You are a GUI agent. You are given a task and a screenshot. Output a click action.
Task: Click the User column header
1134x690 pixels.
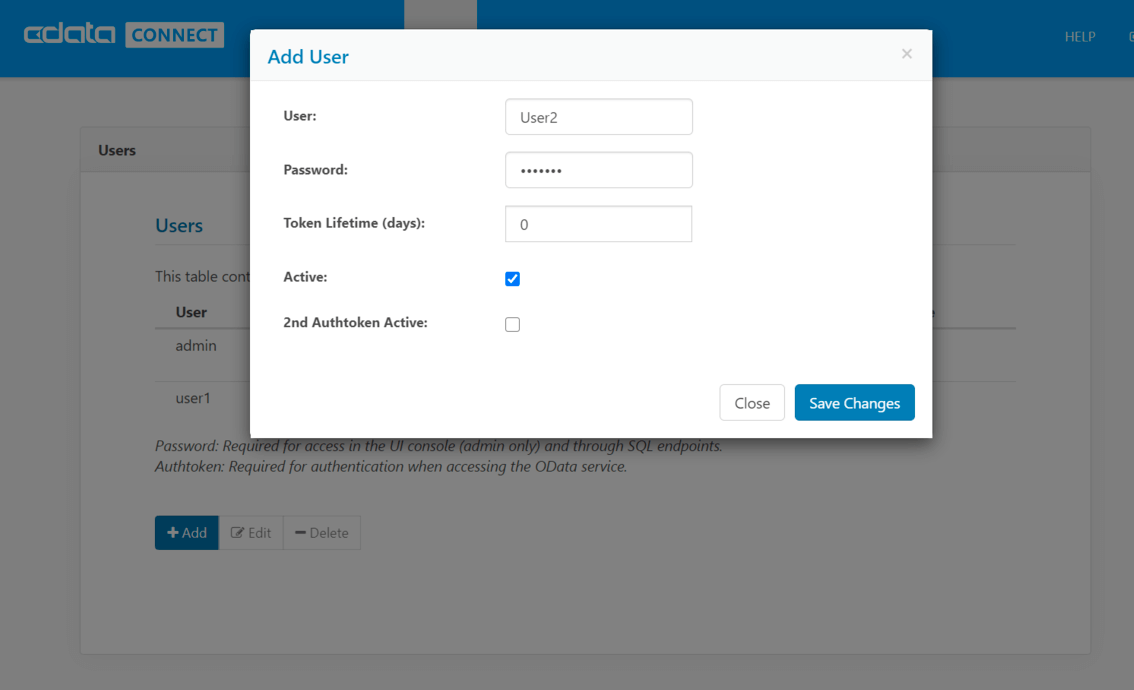pyautogui.click(x=191, y=312)
